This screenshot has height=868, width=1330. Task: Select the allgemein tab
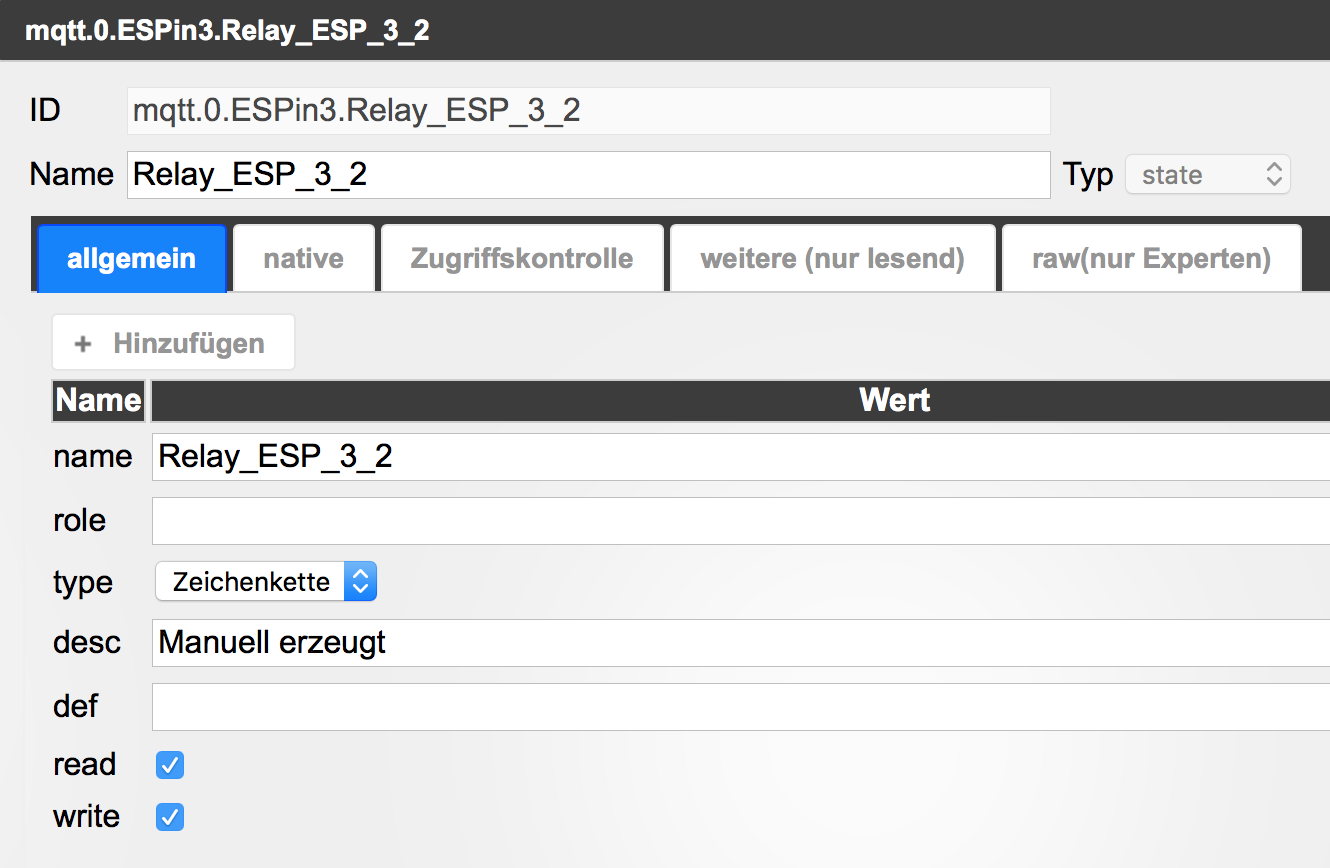point(131,259)
